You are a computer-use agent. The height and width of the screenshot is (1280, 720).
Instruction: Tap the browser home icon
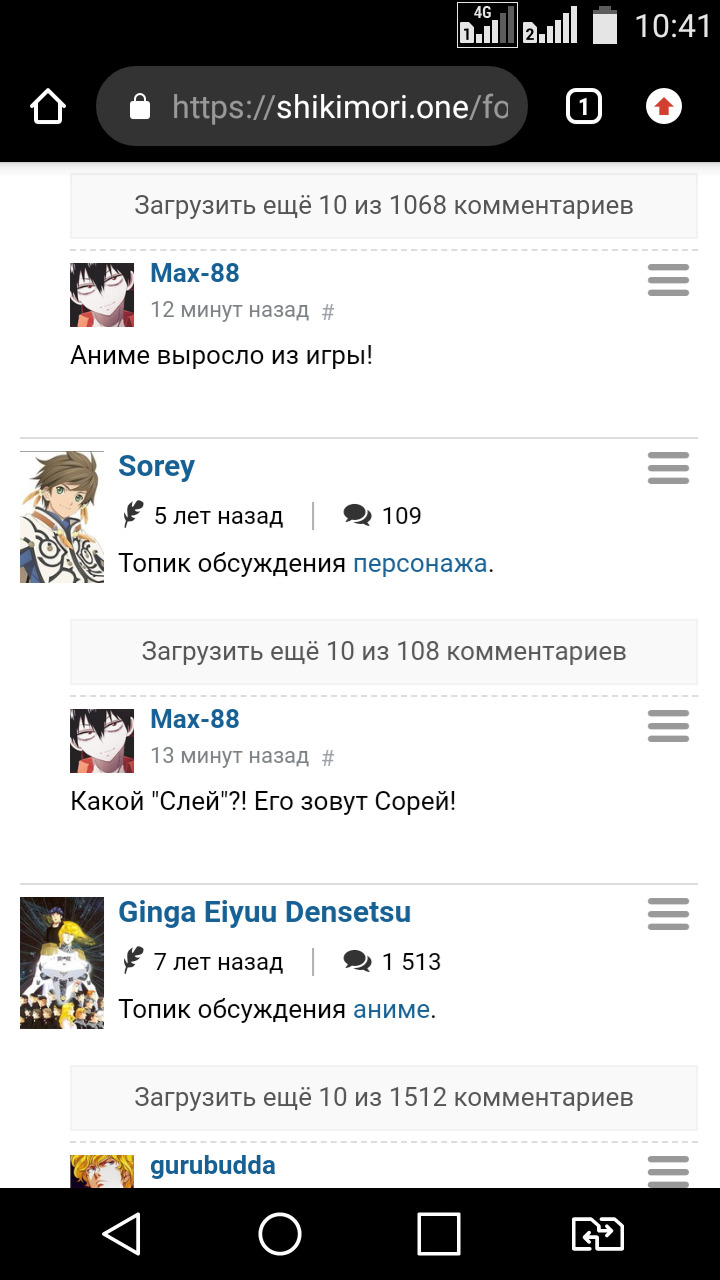click(x=48, y=107)
